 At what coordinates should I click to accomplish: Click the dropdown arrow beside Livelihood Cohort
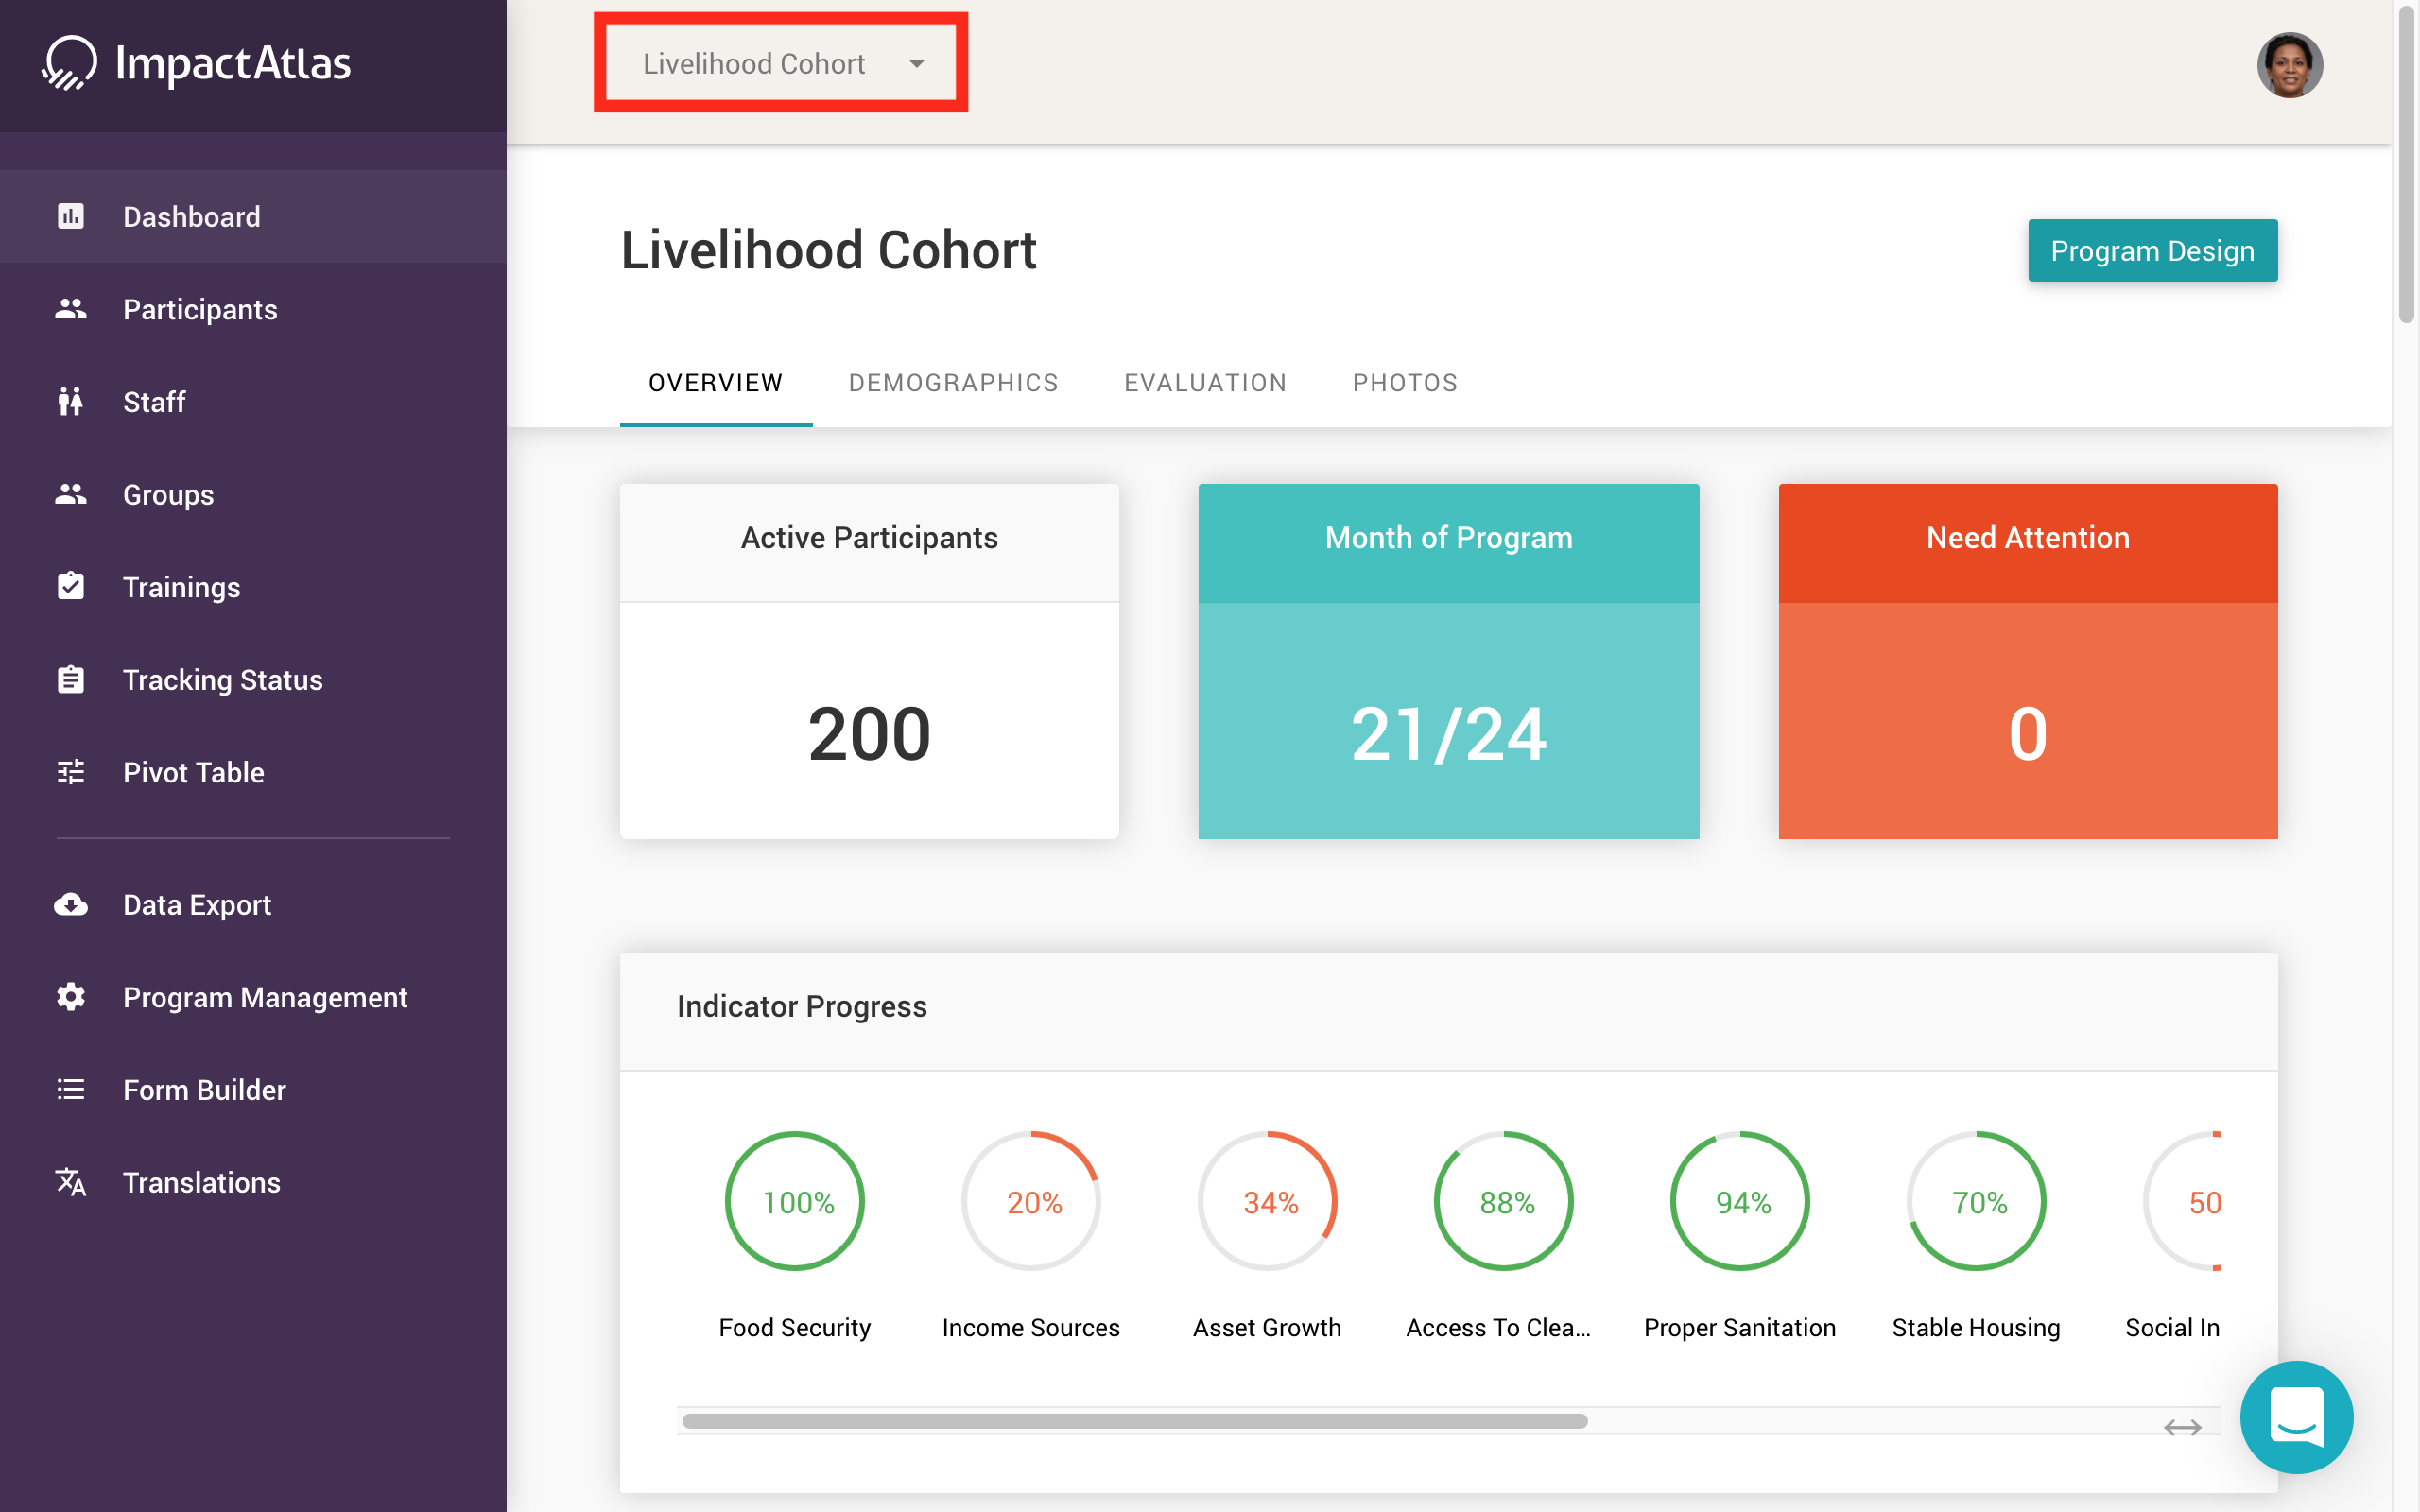click(916, 64)
